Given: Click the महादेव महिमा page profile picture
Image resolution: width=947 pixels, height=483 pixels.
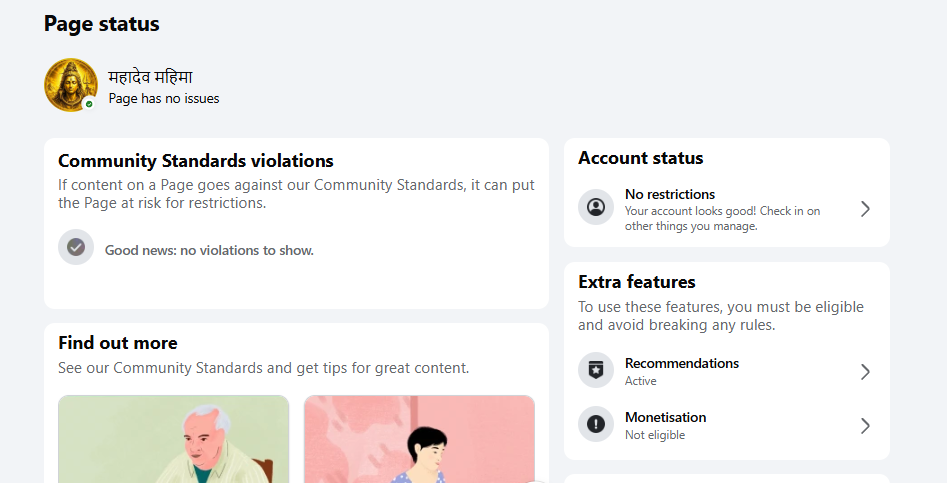Looking at the screenshot, I should click(x=71, y=85).
